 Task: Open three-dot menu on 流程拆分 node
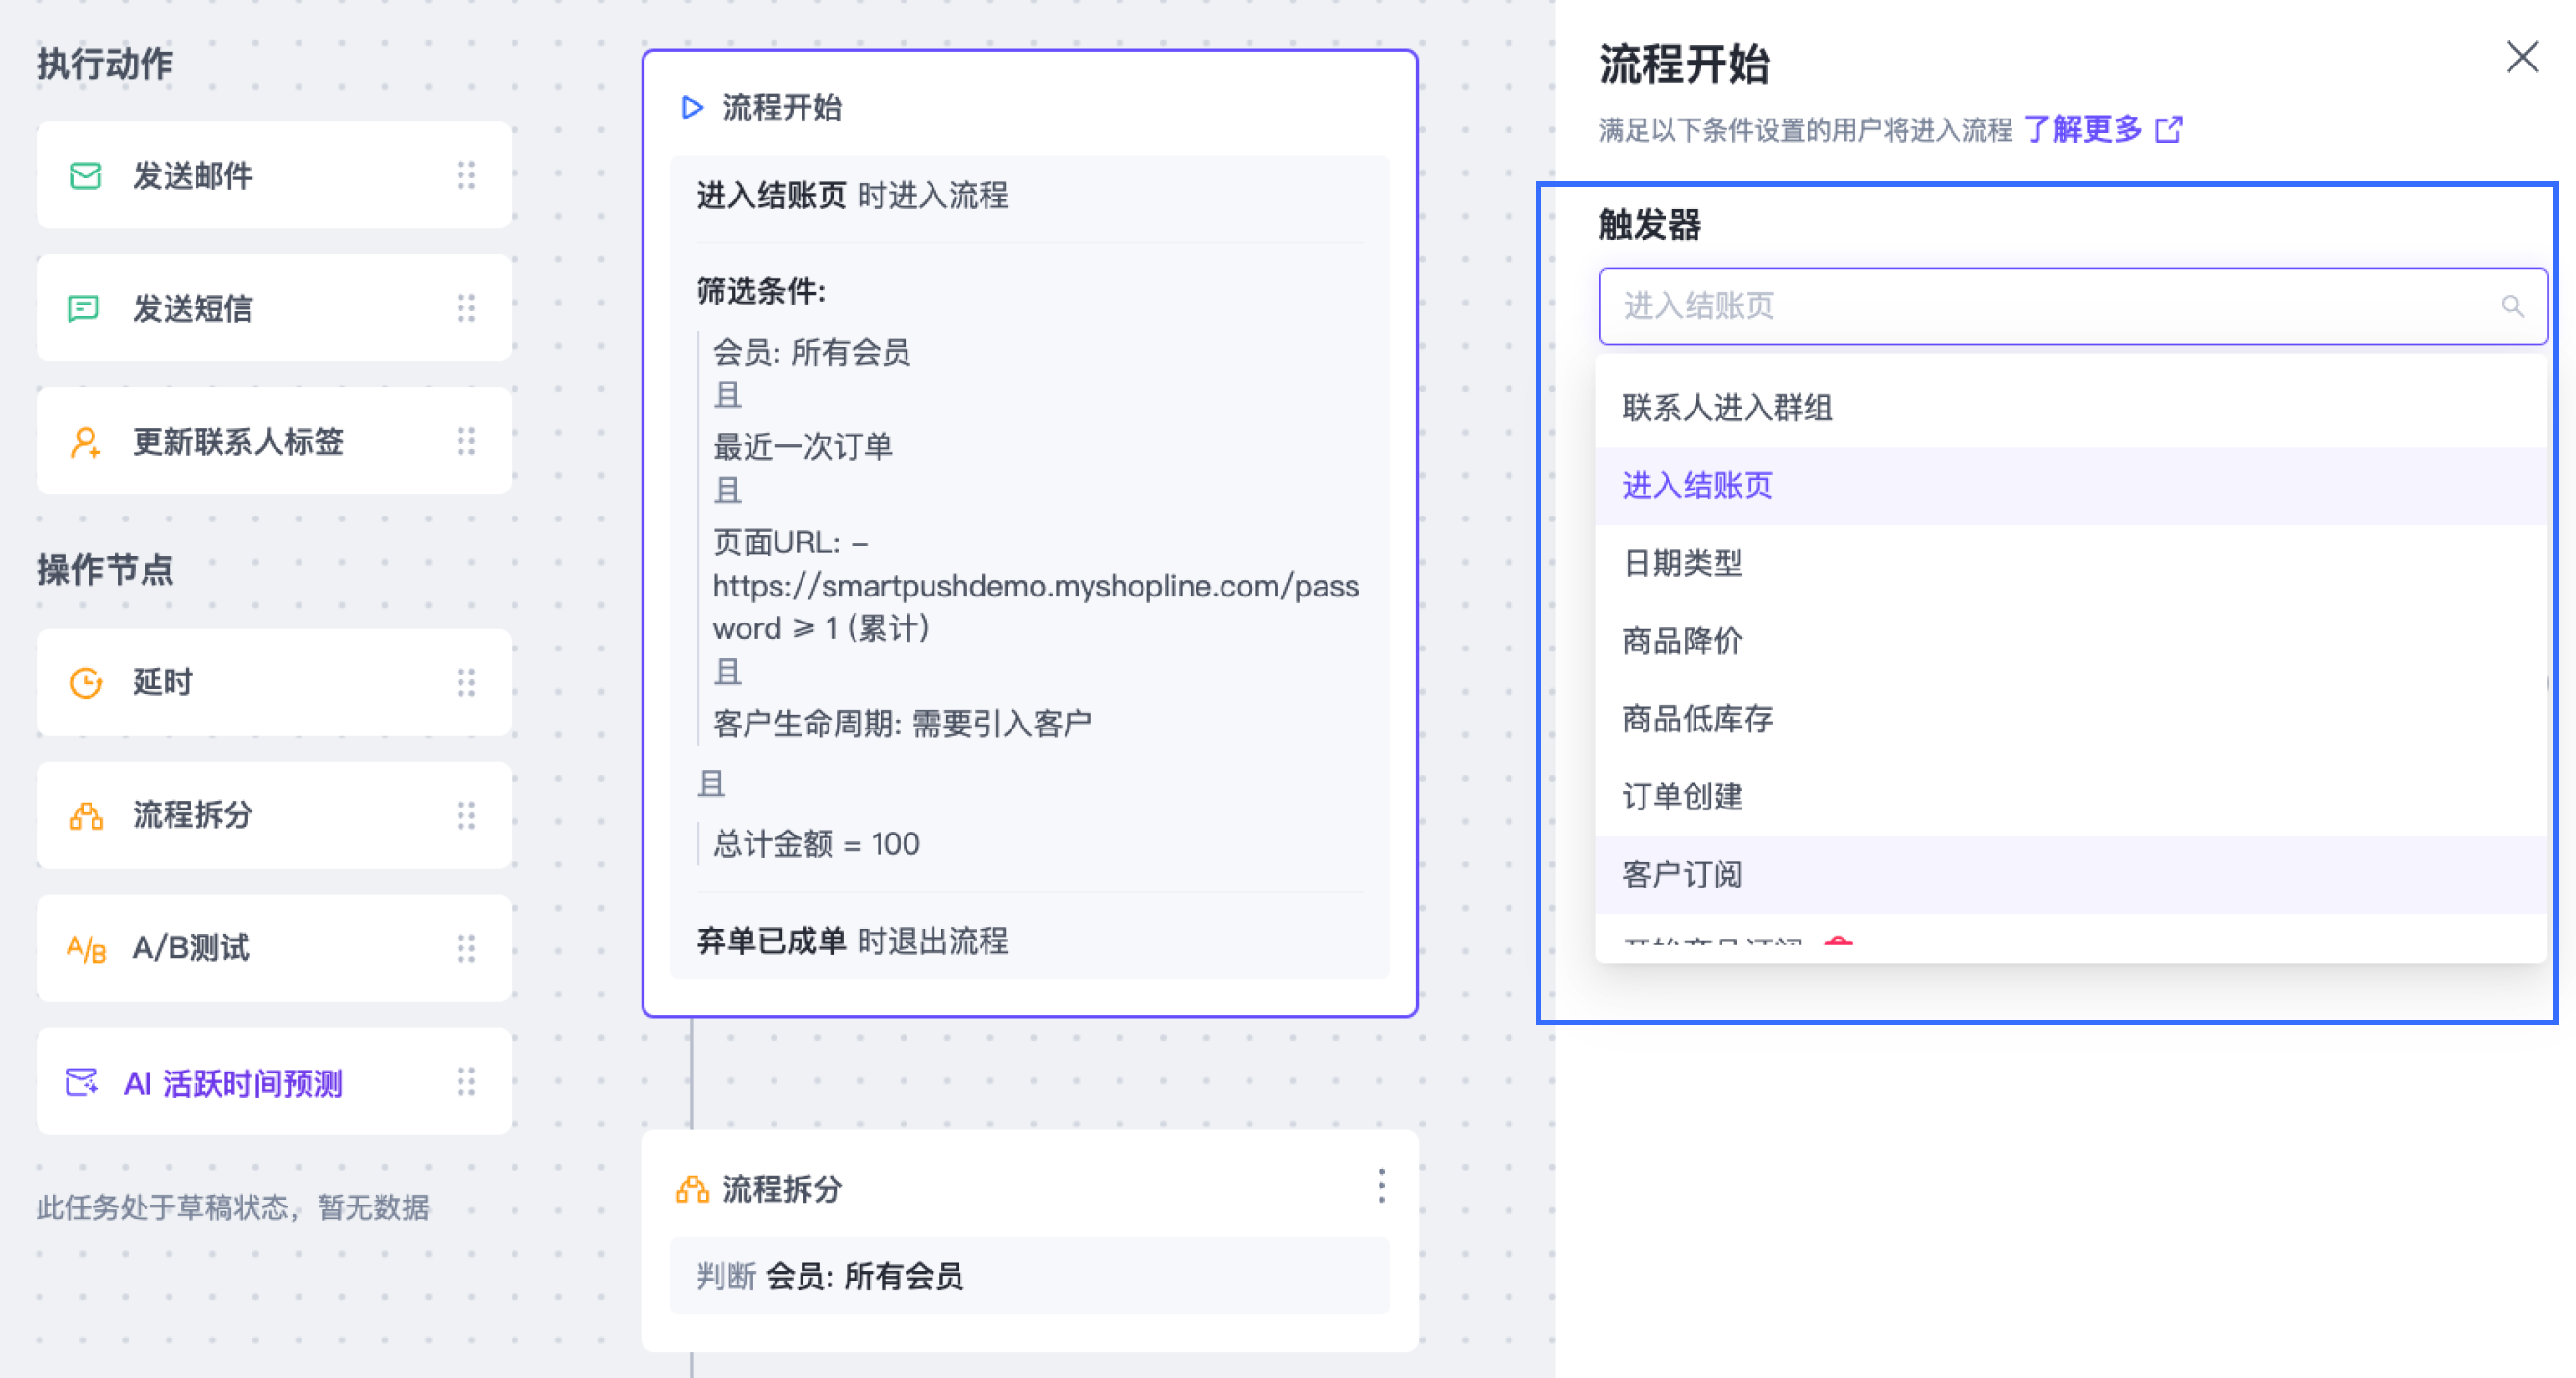point(1381,1186)
